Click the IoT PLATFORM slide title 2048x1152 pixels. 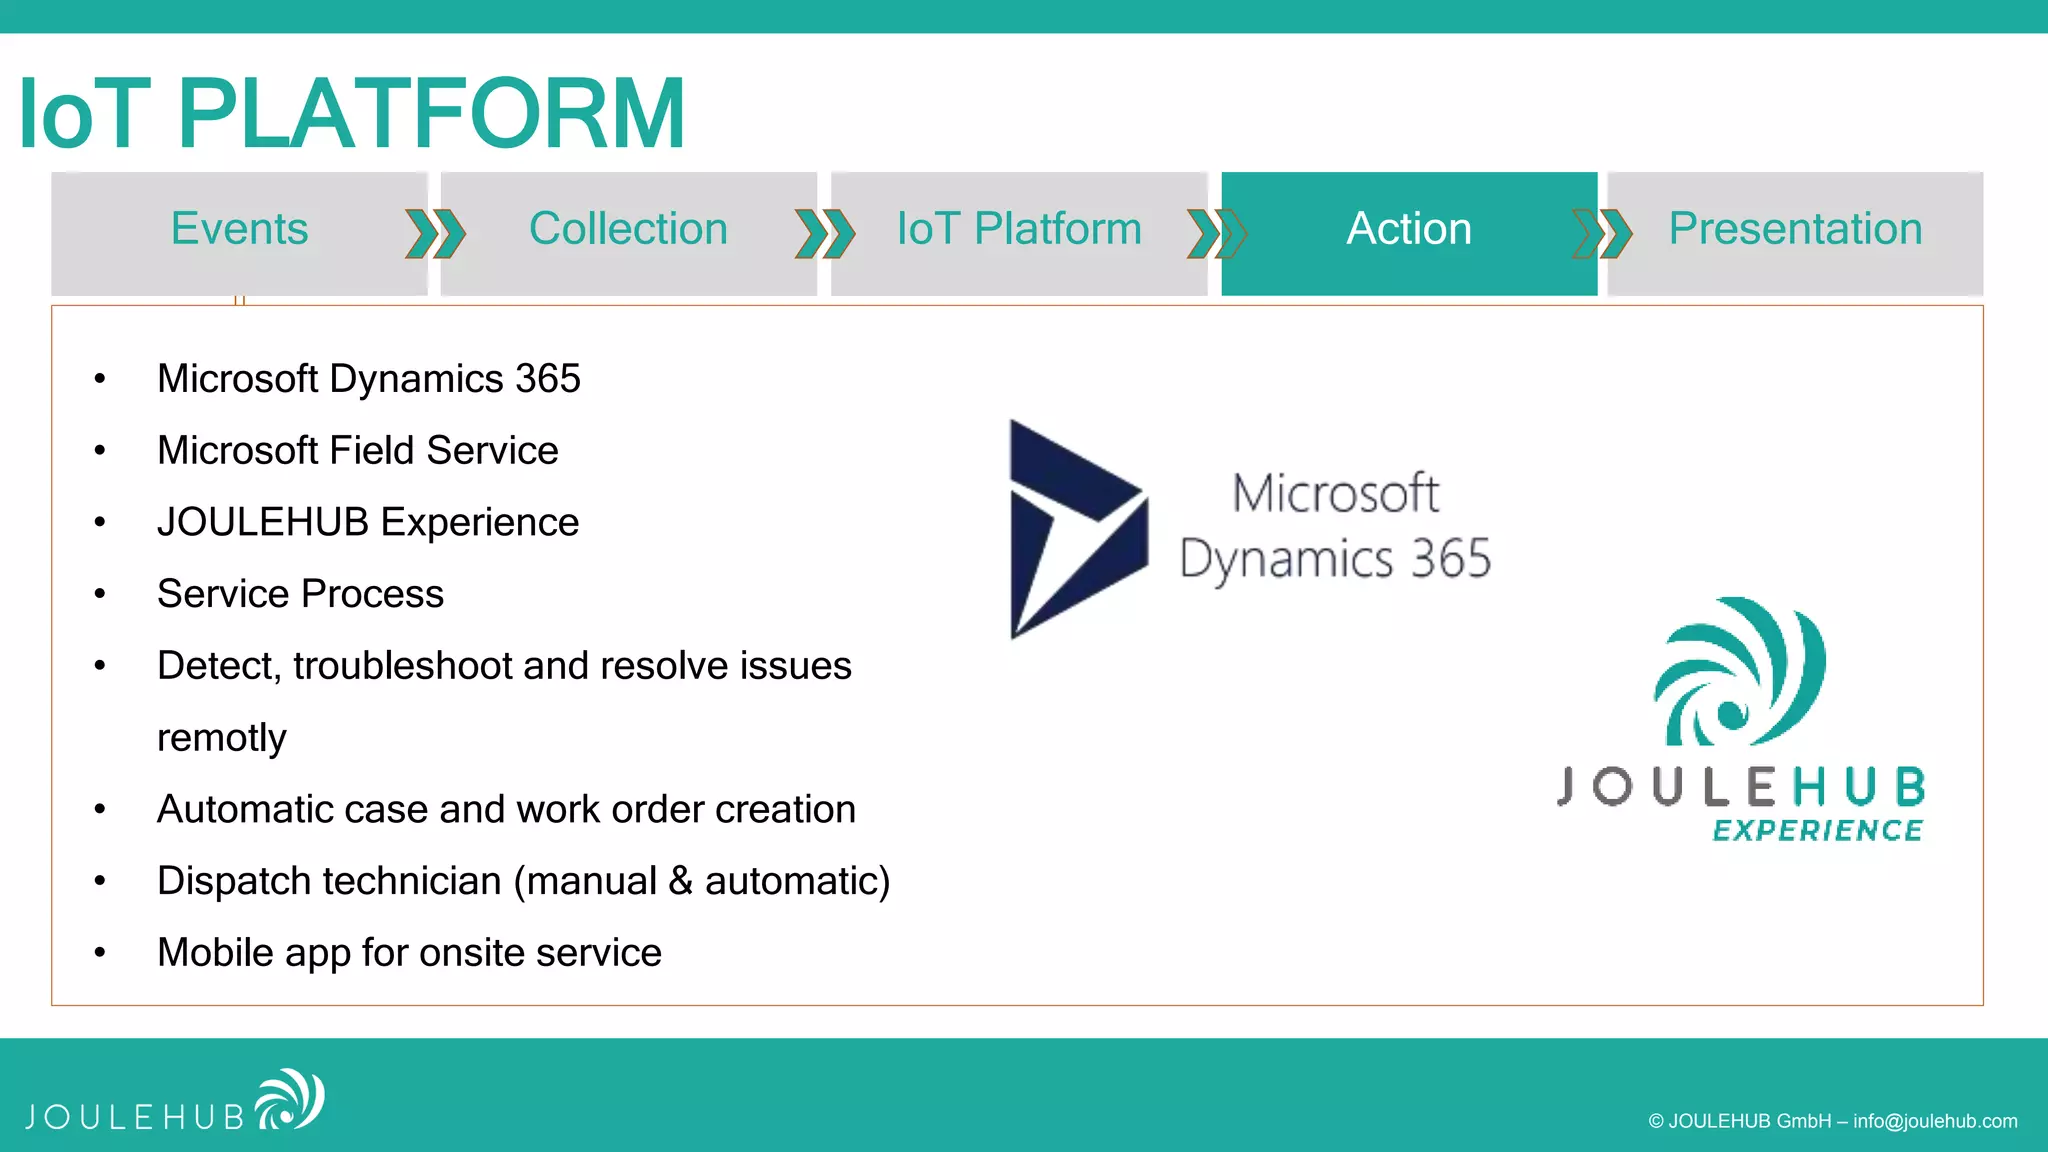pos(352,114)
